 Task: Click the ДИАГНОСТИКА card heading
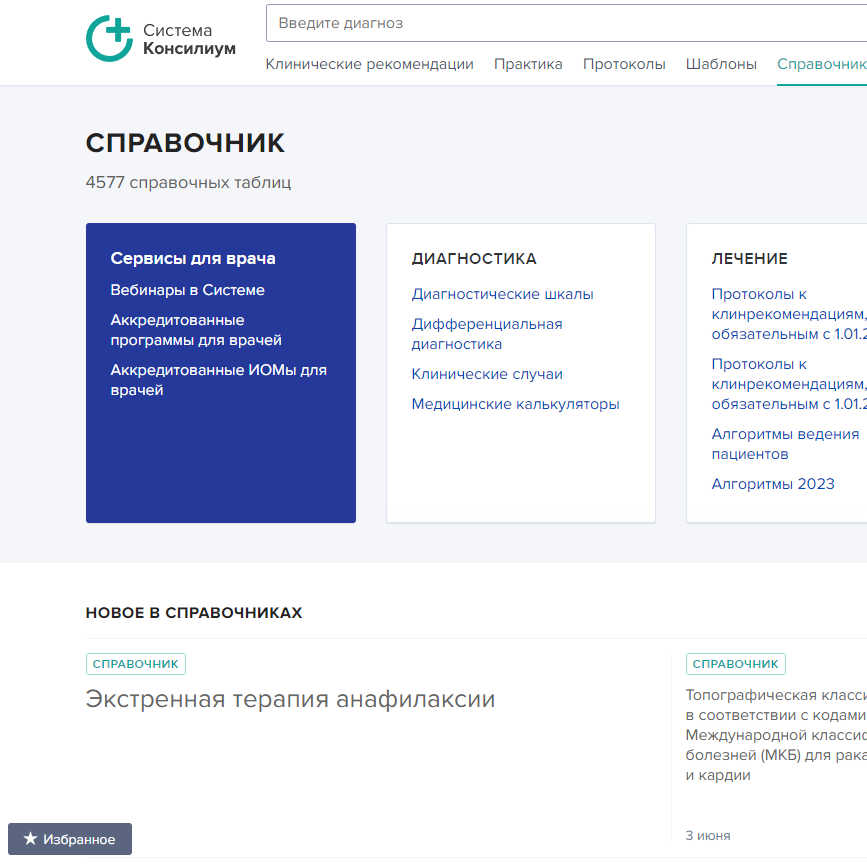[x=474, y=259]
